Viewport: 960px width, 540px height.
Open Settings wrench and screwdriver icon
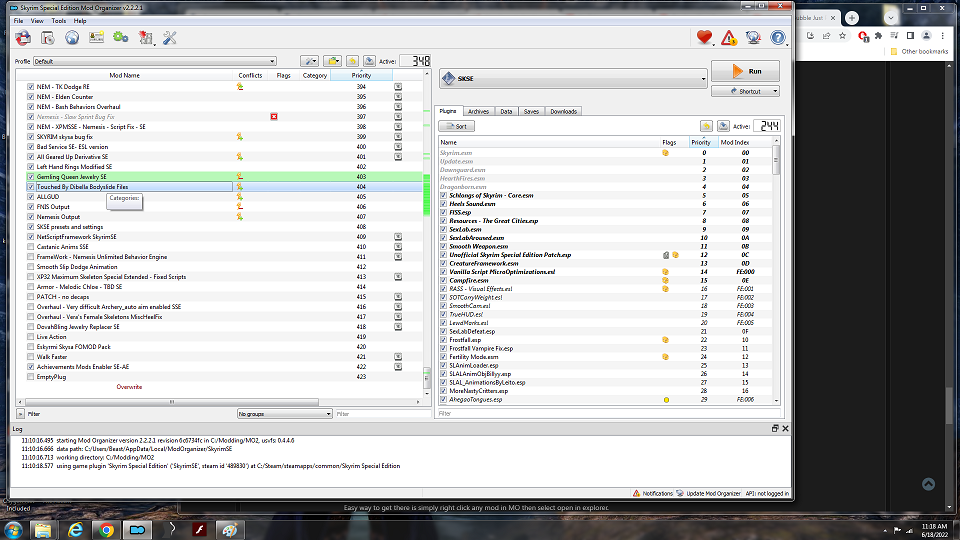tap(170, 38)
